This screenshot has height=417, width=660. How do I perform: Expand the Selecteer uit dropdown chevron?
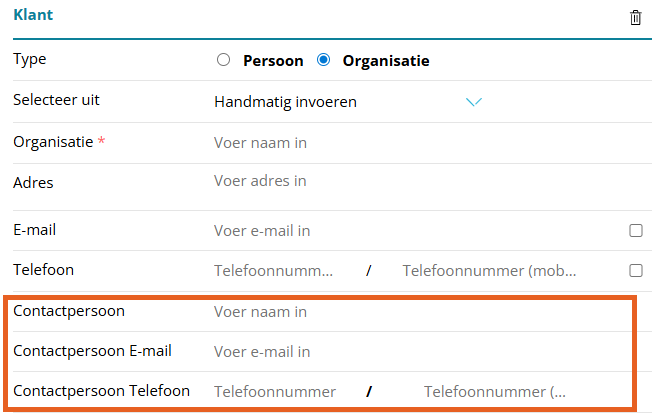pyautogui.click(x=474, y=102)
